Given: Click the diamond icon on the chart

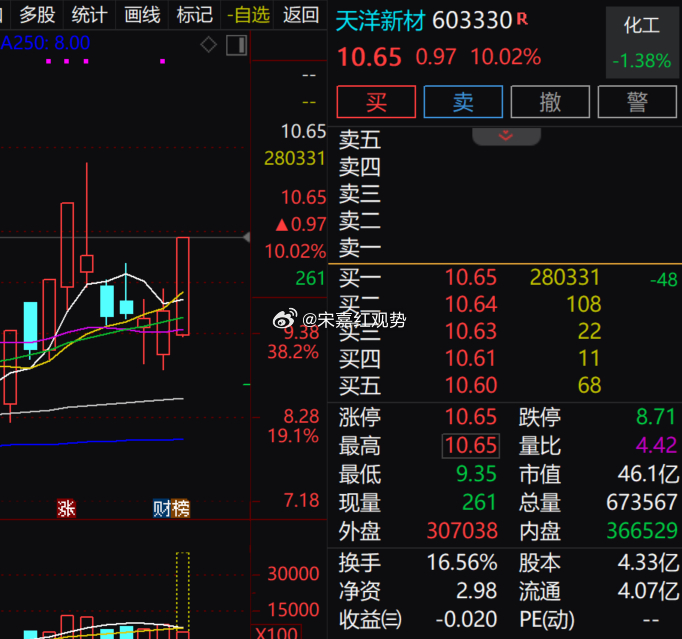Looking at the screenshot, I should pyautogui.click(x=208, y=44).
